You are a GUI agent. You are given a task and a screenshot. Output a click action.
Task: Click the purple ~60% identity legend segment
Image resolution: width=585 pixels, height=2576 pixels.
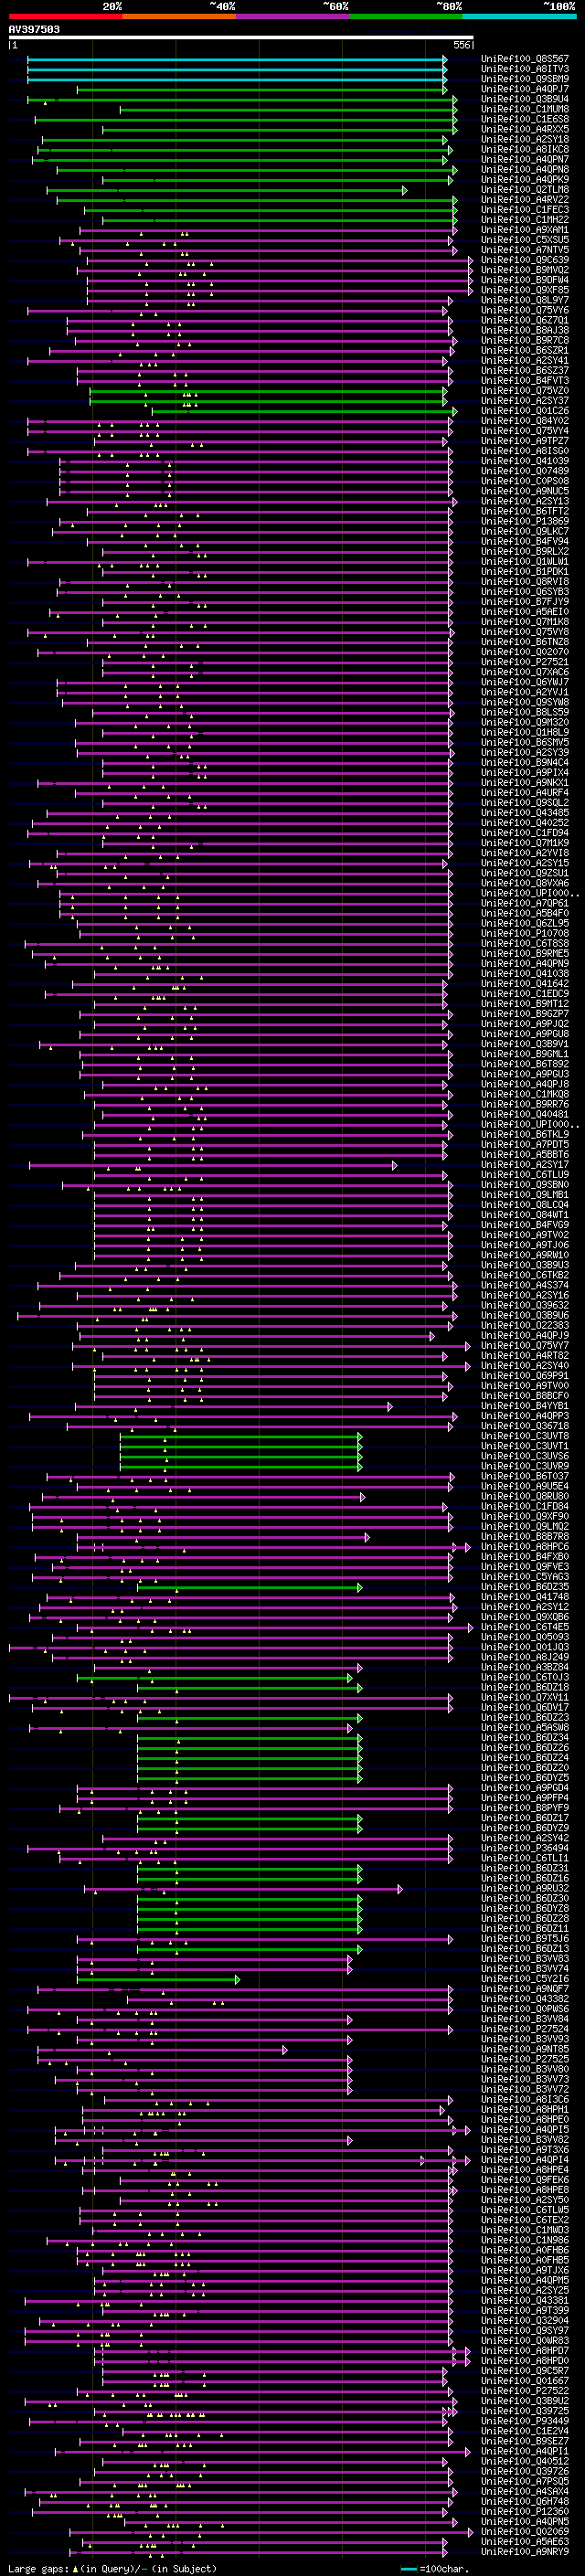pyautogui.click(x=292, y=16)
